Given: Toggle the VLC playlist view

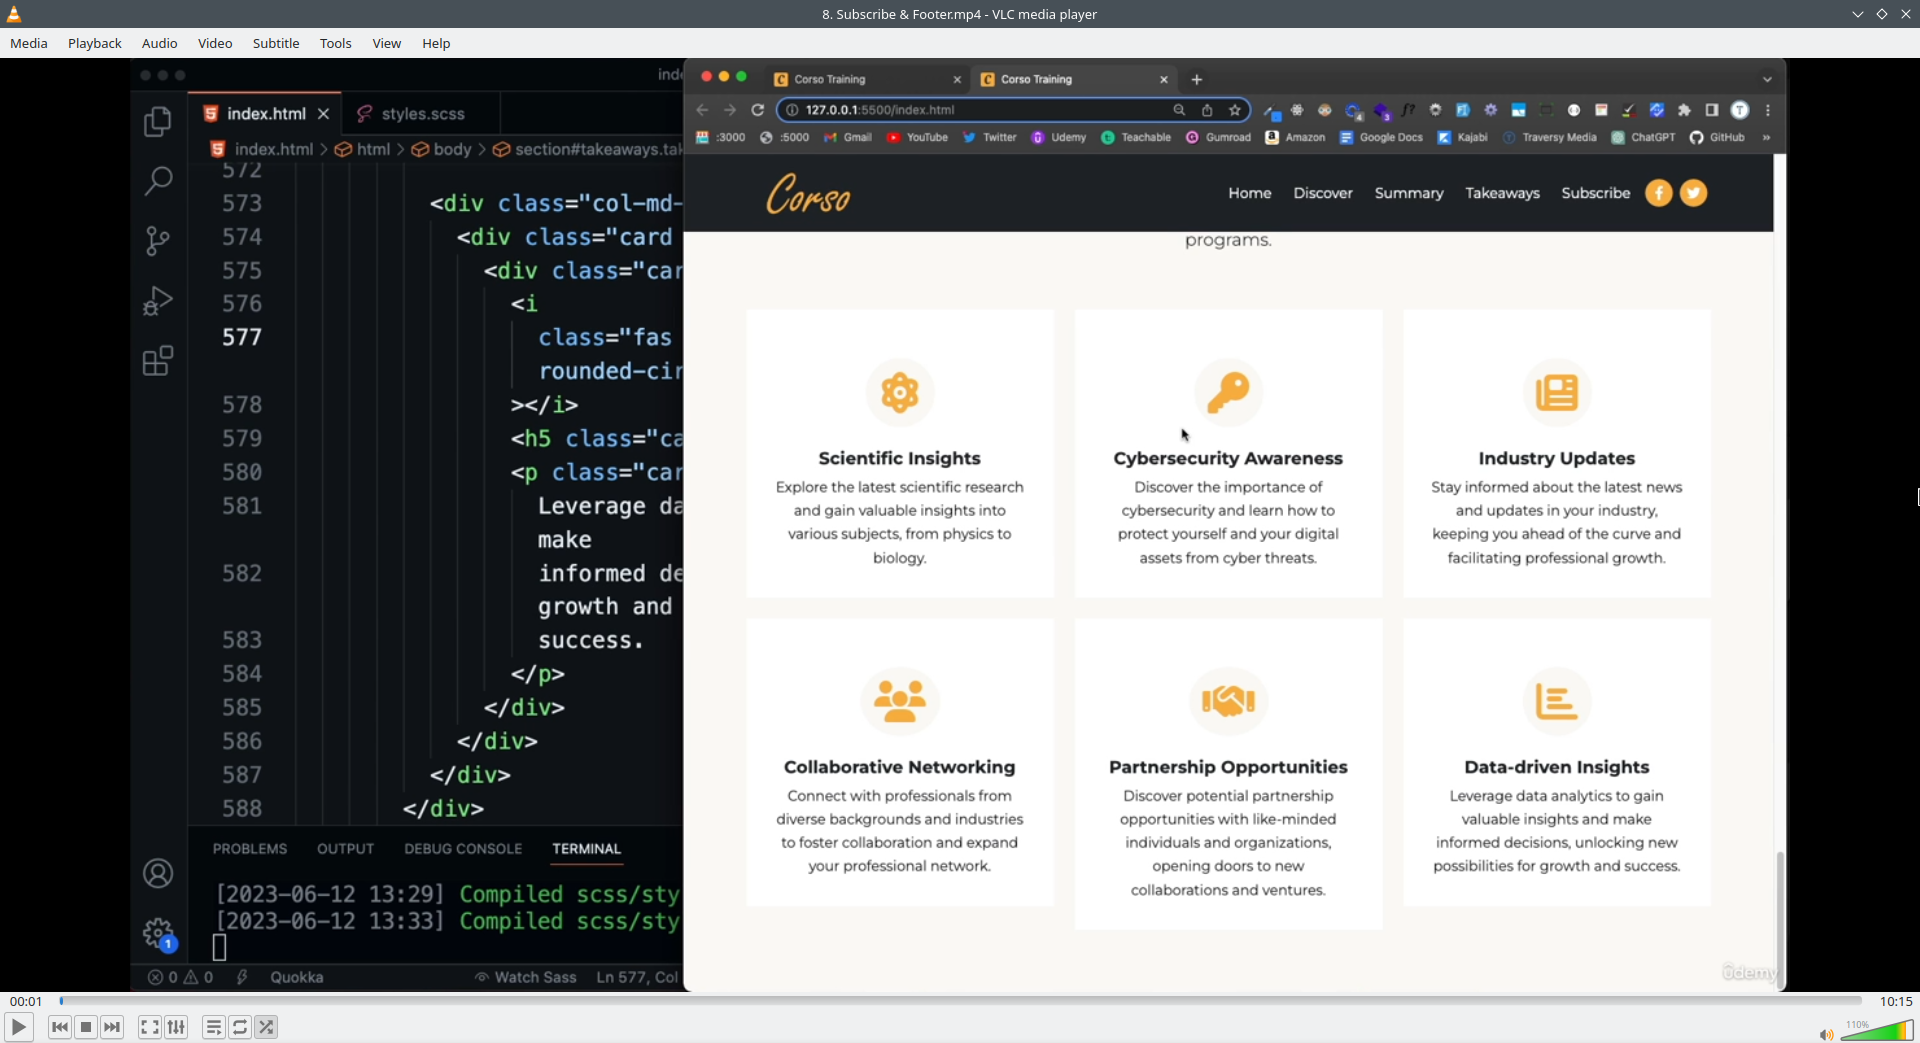Looking at the screenshot, I should coord(214,1027).
